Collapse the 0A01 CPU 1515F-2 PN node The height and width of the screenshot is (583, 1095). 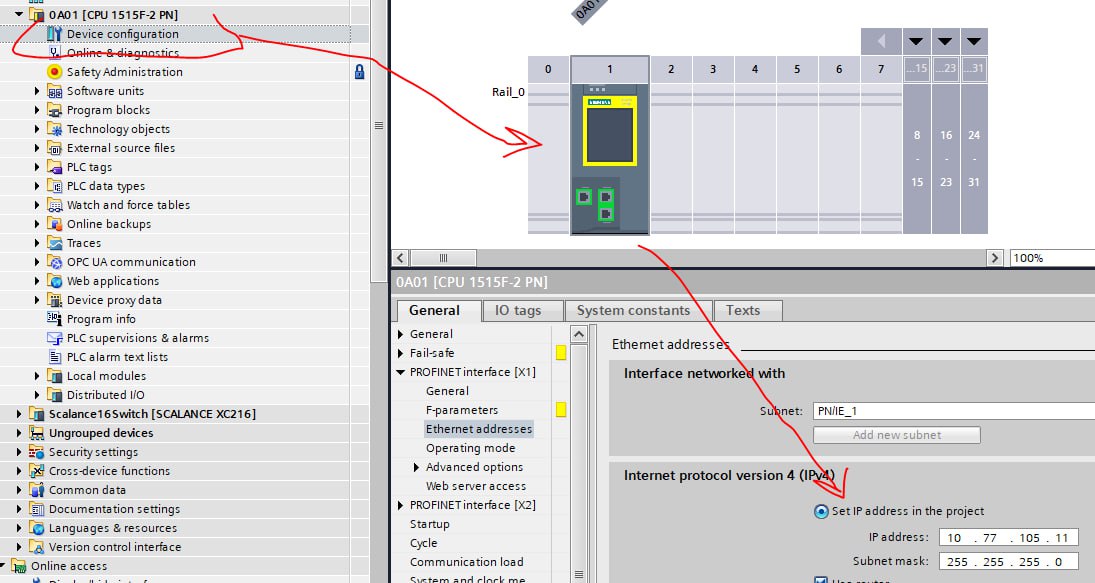(19, 14)
